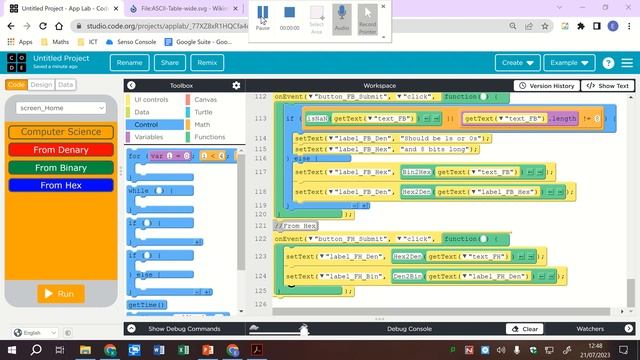
Task: Select Turtle toolbox category
Action: pyautogui.click(x=203, y=112)
